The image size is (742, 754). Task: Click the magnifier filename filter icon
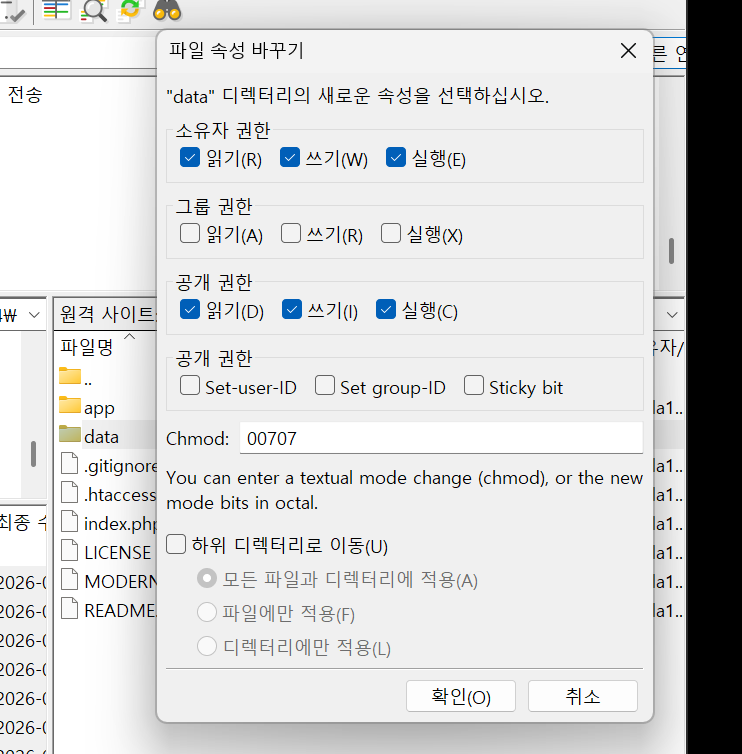click(93, 10)
